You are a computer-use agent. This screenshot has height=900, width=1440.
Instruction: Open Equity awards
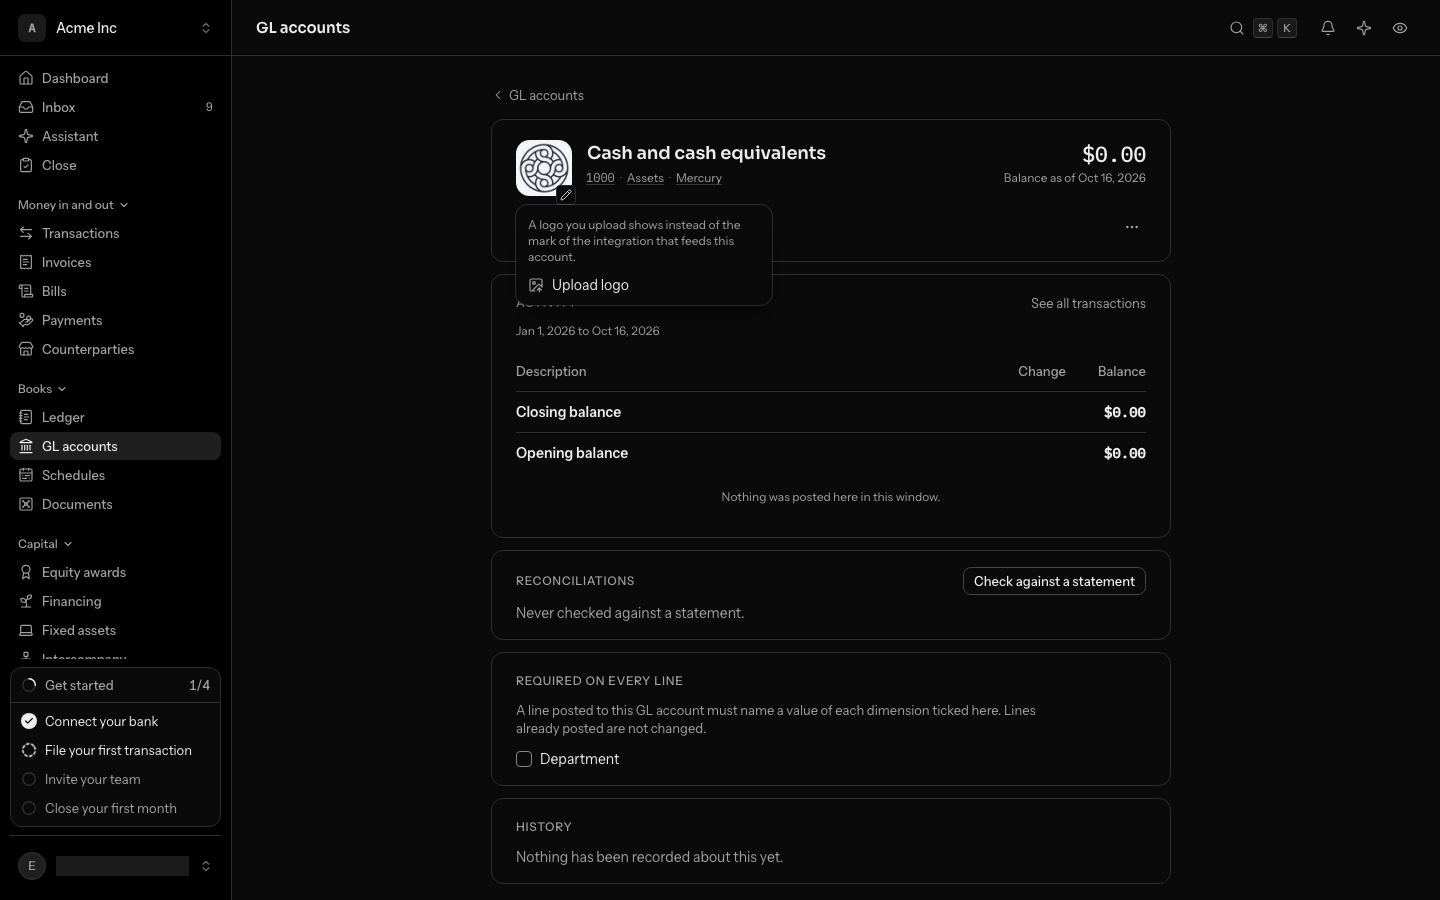click(115, 572)
